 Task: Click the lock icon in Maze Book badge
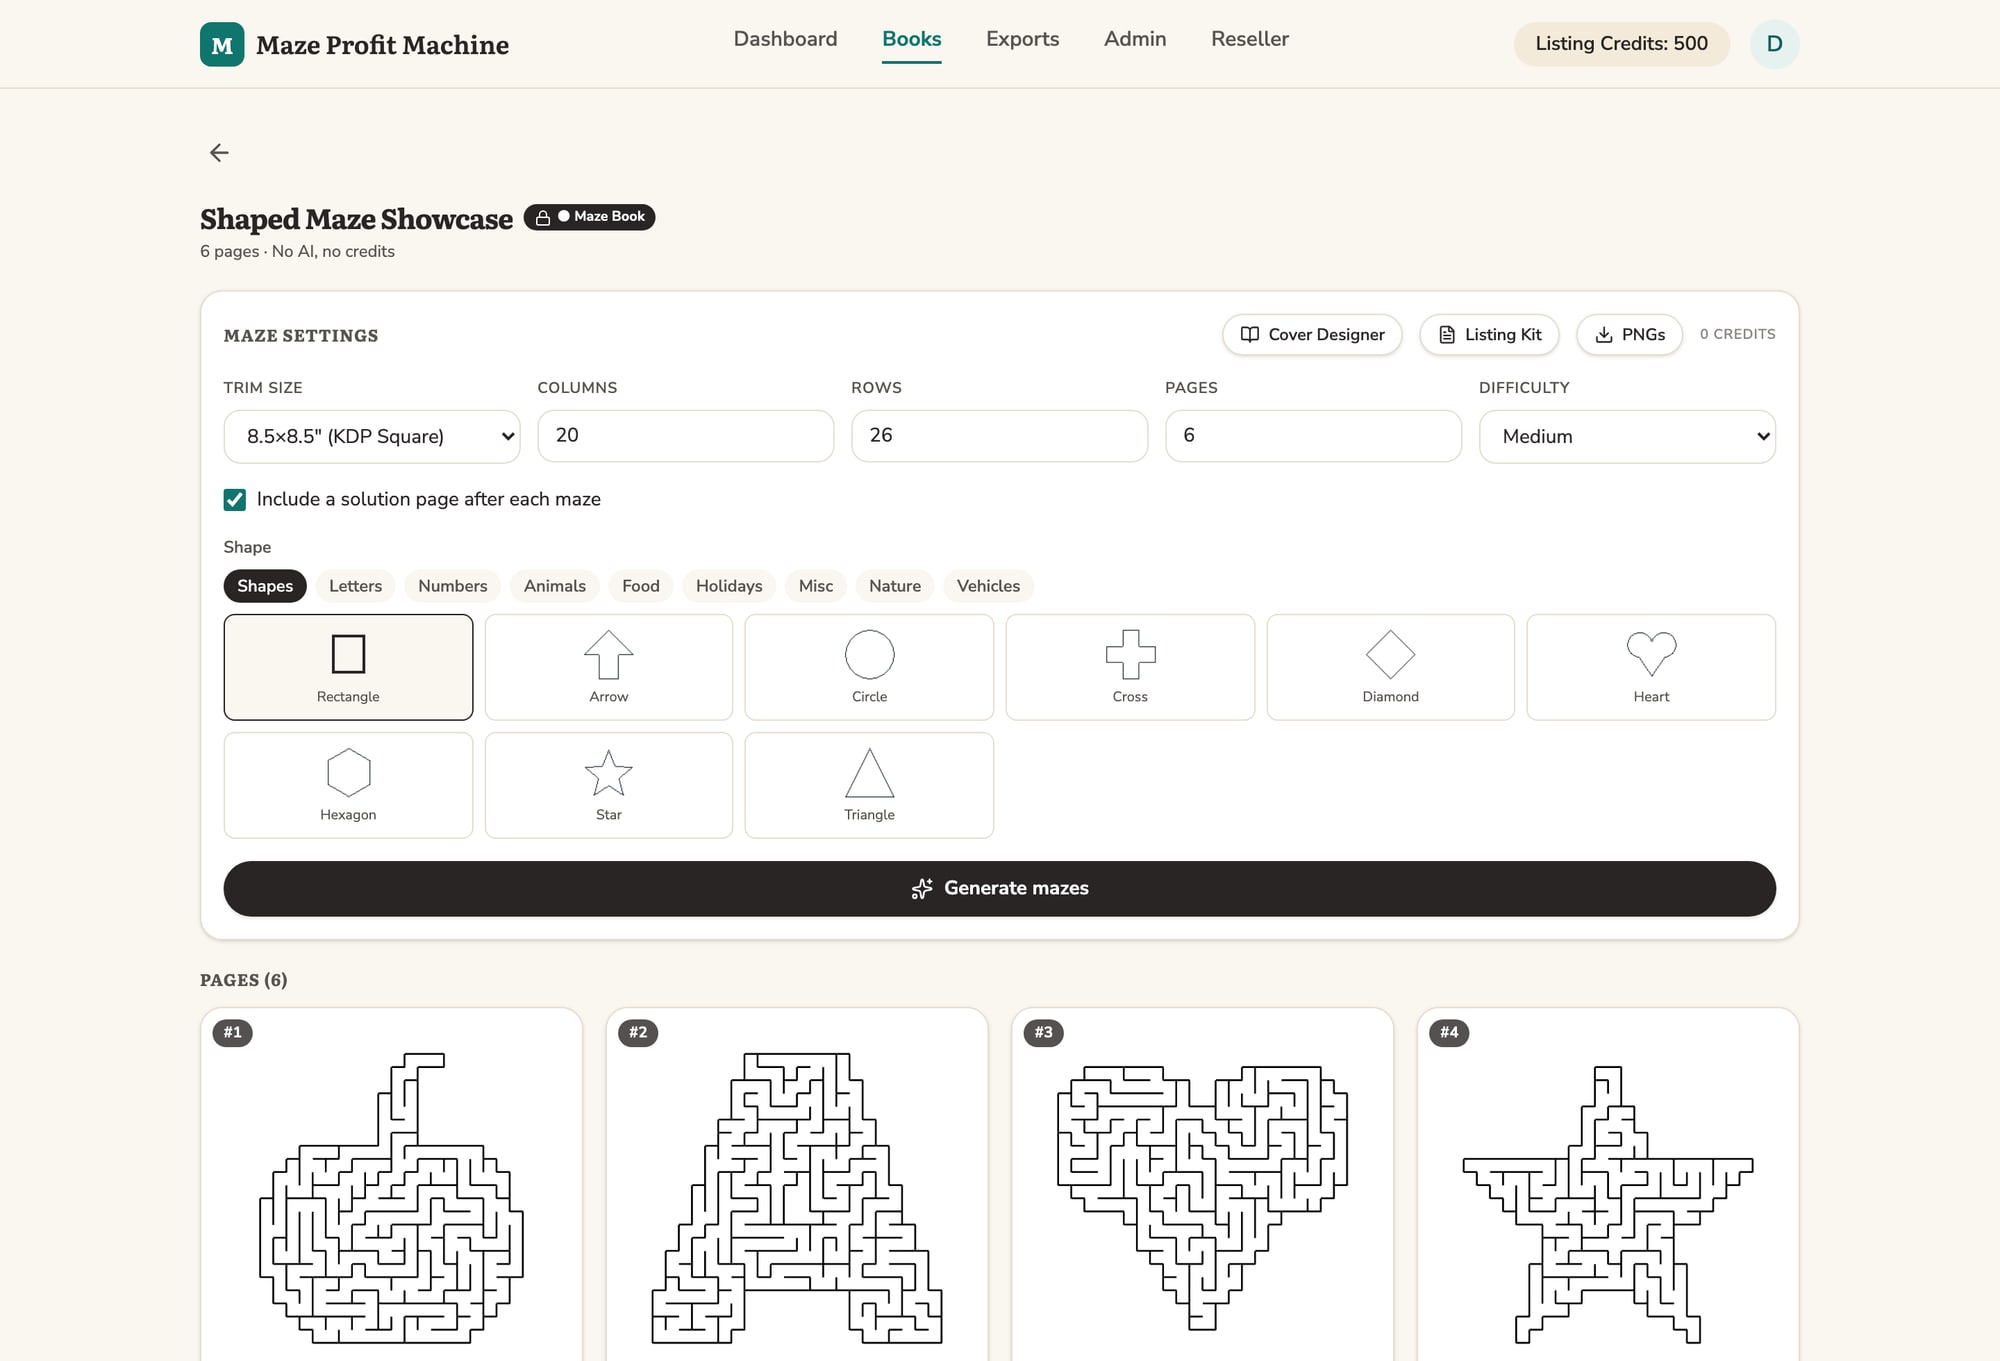pyautogui.click(x=543, y=217)
